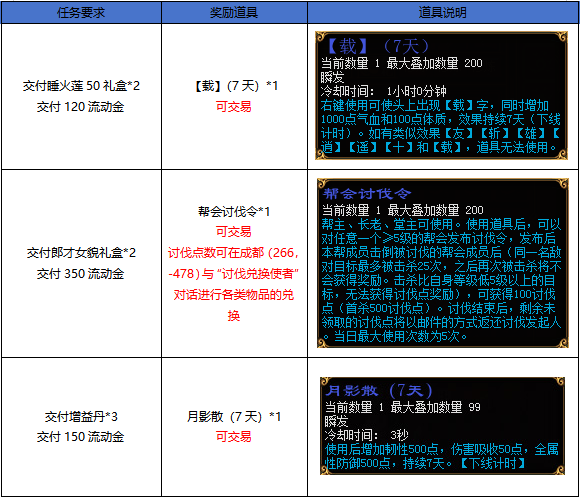580x498 pixels.
Task: Click red 可交易 label under 帮会讨伐令
Action: pos(234,232)
